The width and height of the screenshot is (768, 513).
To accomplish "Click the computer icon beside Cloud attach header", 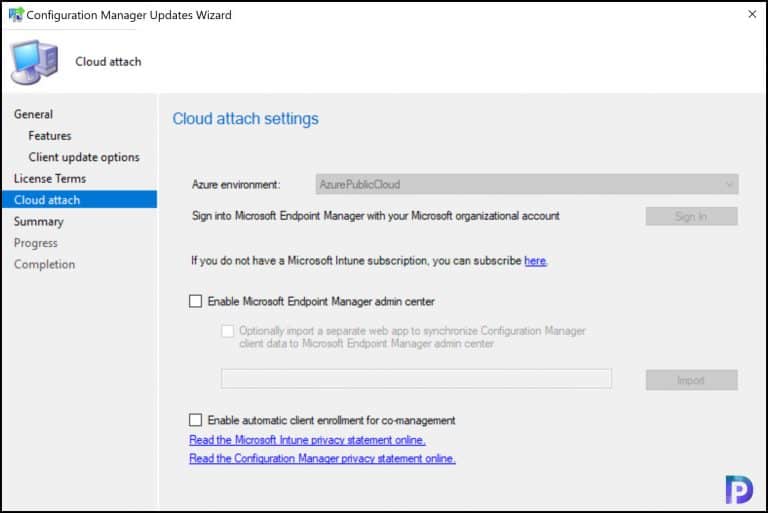I will (x=34, y=62).
